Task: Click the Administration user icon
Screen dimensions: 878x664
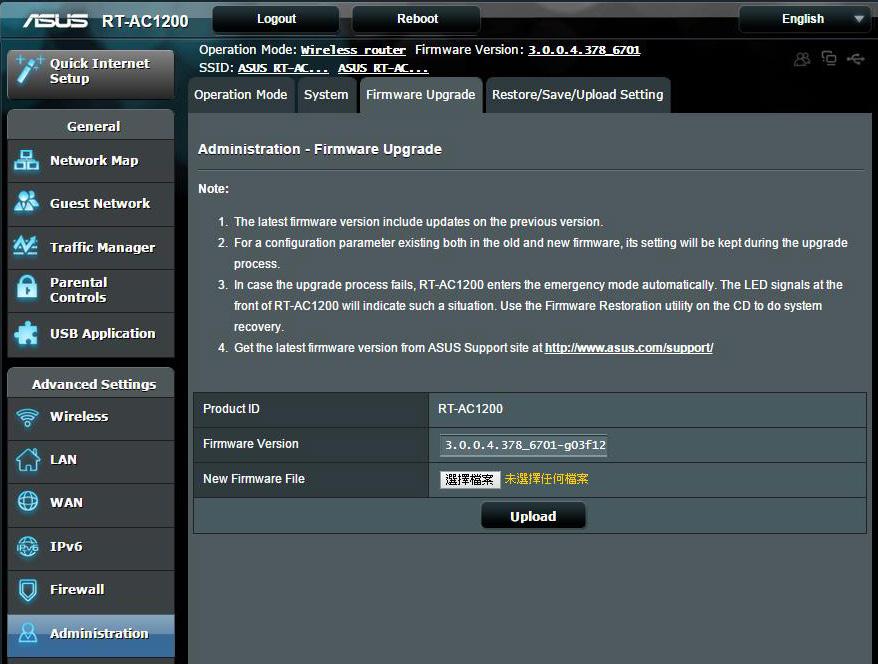Action: tap(27, 633)
